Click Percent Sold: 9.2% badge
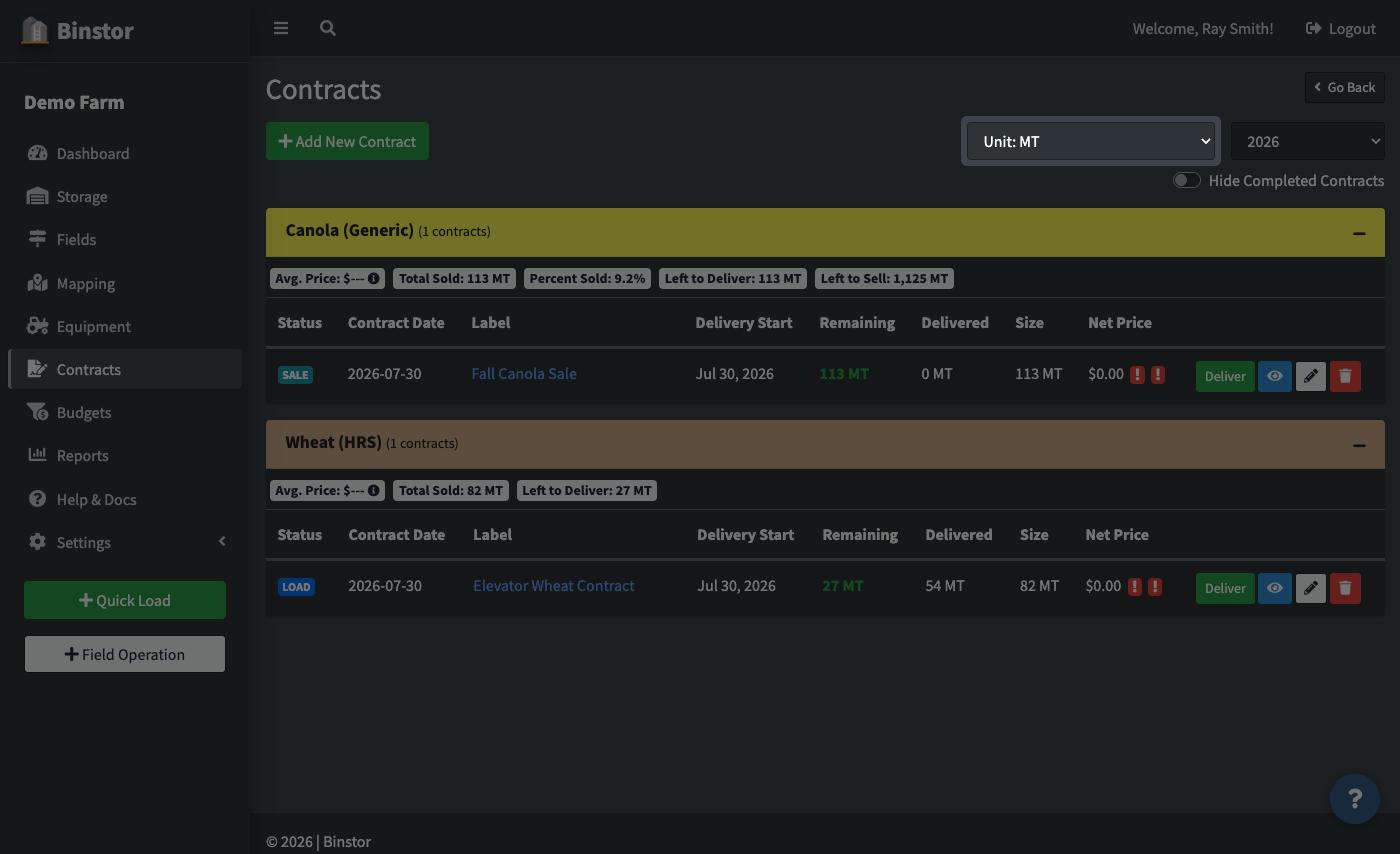The width and height of the screenshot is (1400, 854). pos(587,278)
